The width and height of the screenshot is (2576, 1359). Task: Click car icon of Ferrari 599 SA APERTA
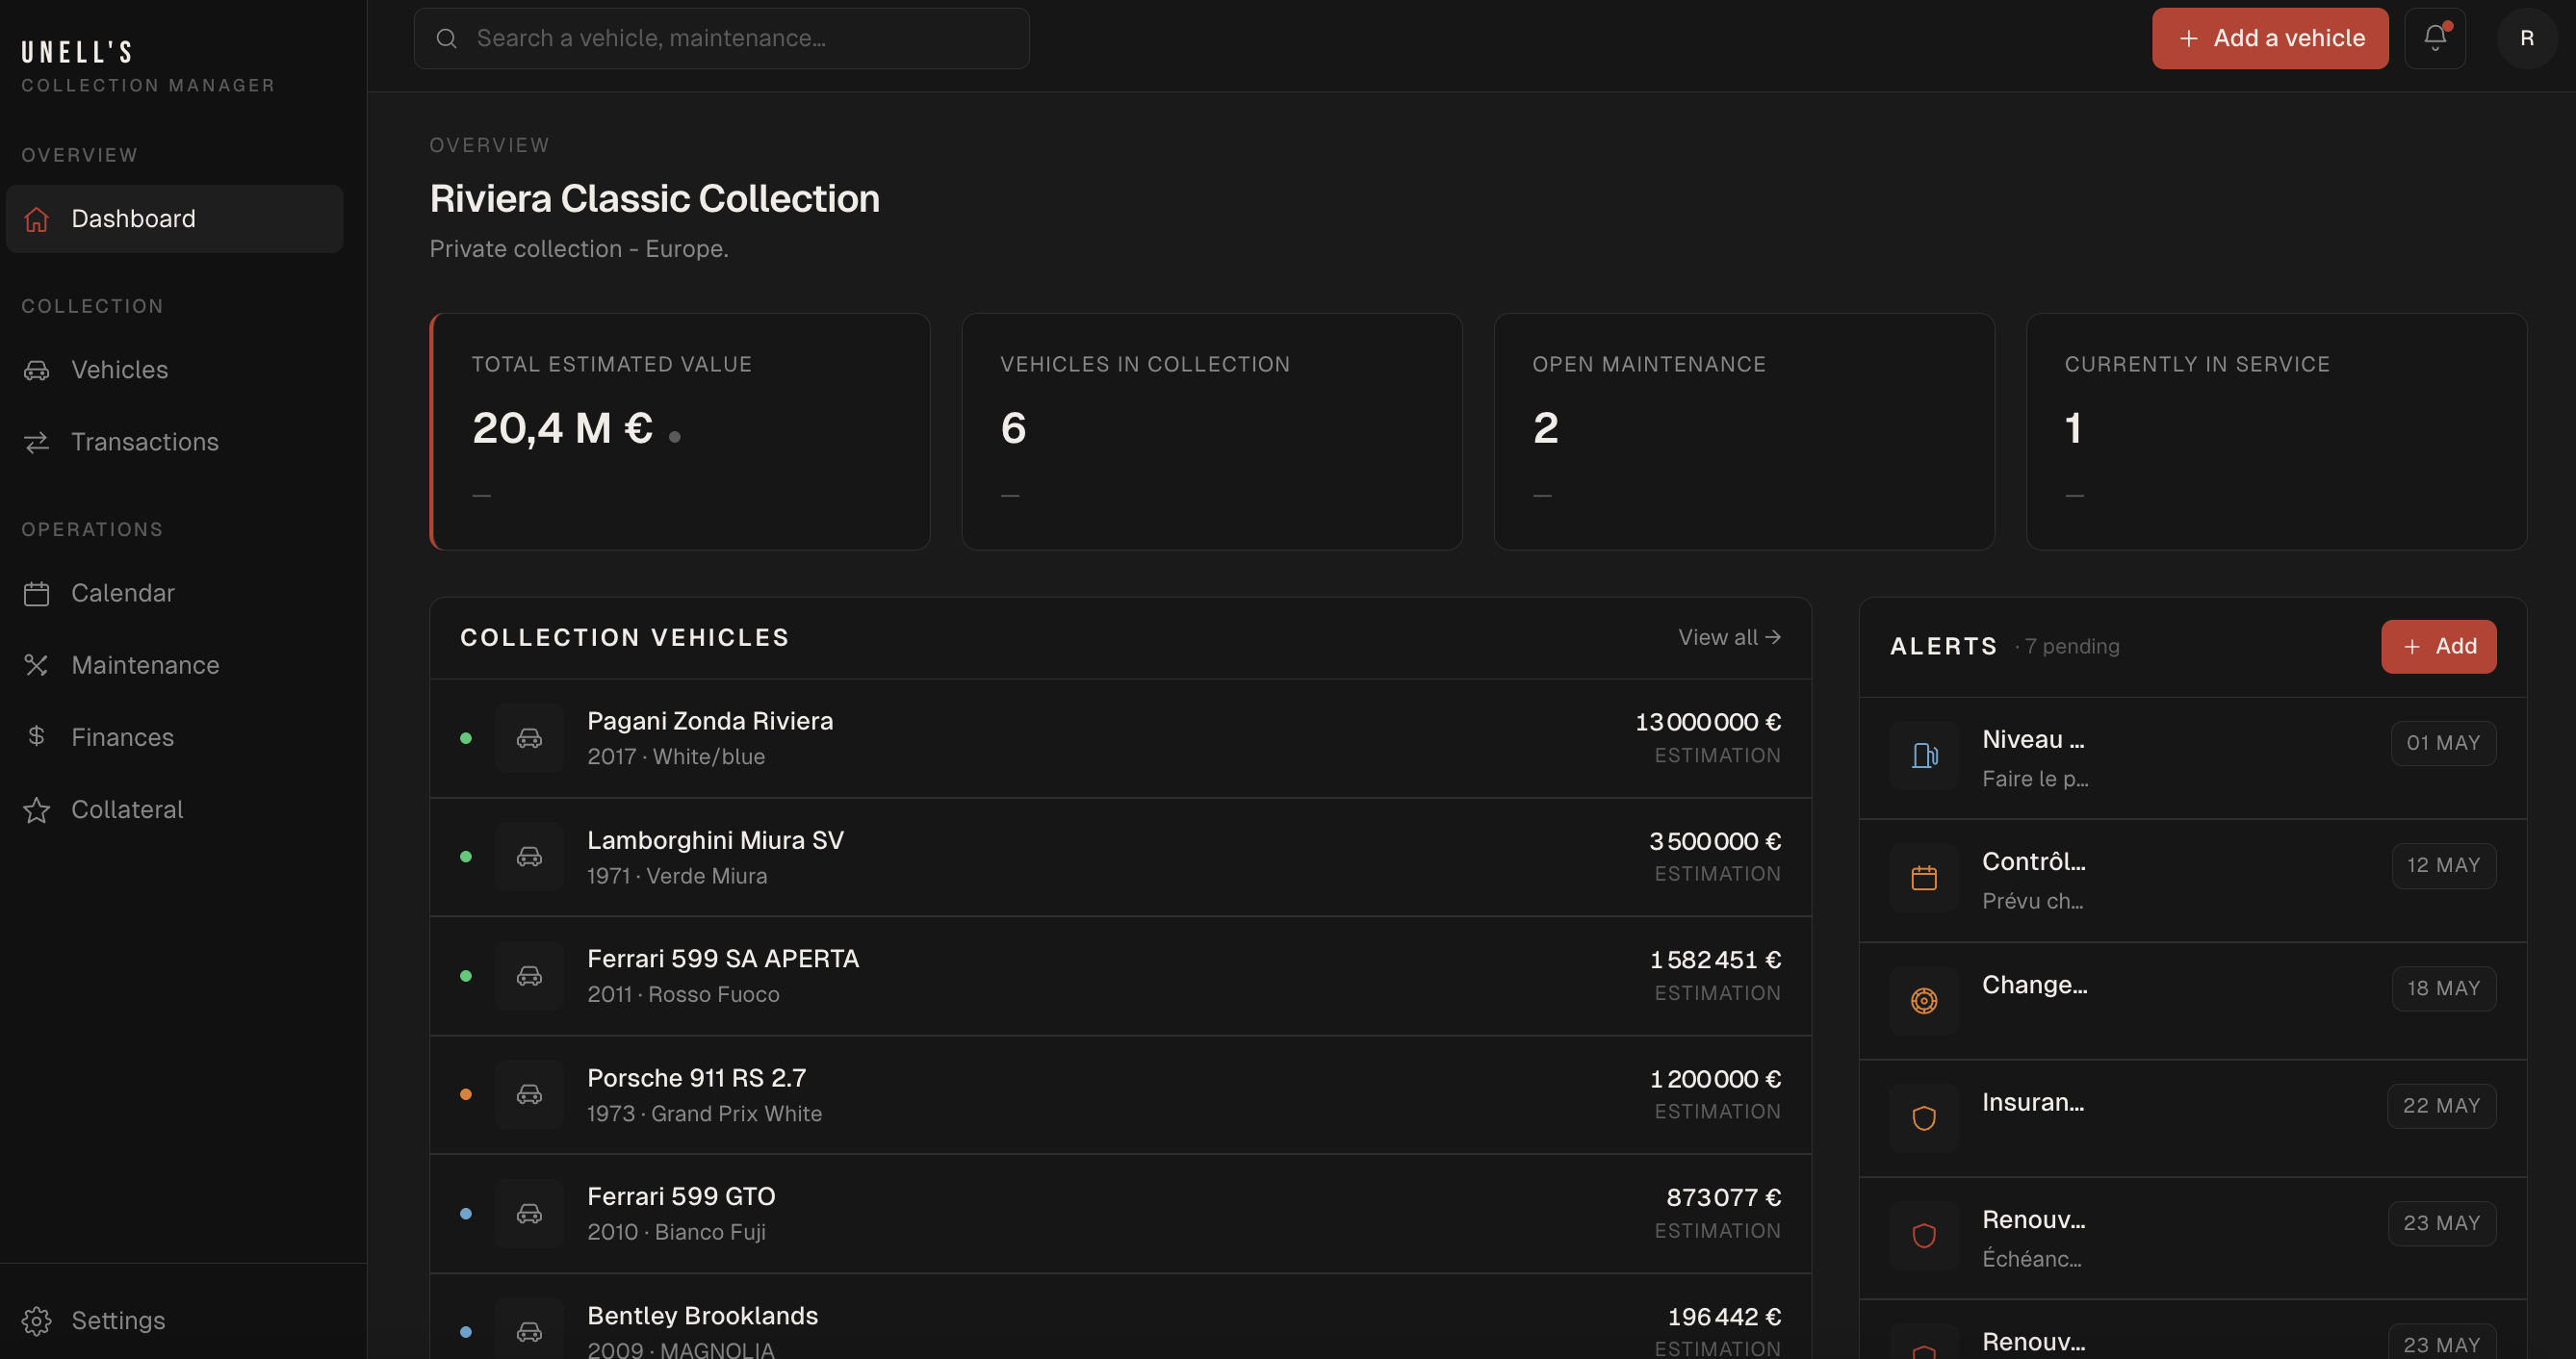coord(529,976)
